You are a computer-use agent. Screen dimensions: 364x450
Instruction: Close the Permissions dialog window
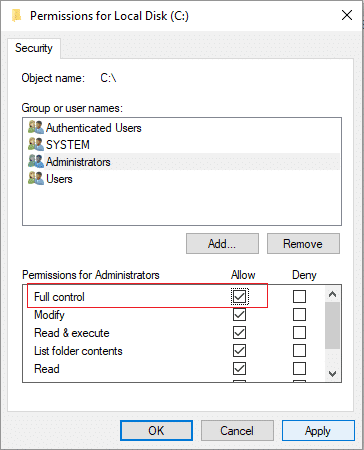point(347,15)
